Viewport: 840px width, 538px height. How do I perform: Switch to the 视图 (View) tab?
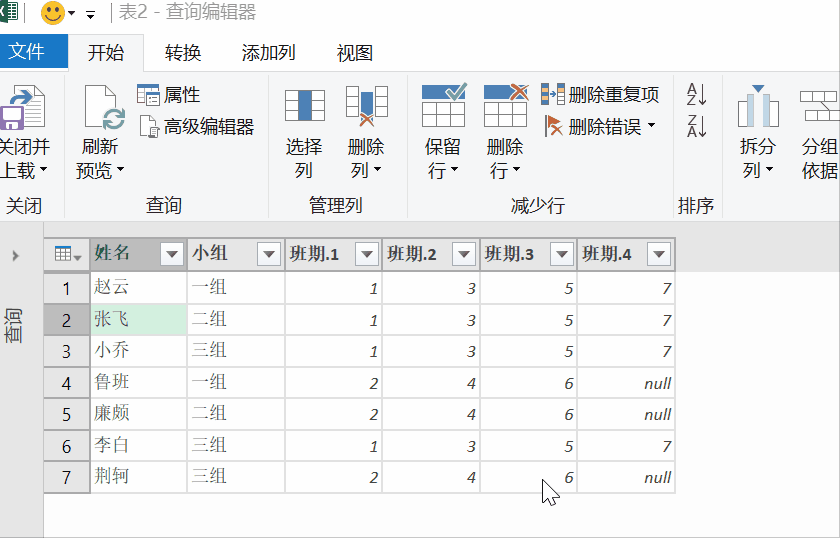pyautogui.click(x=355, y=53)
